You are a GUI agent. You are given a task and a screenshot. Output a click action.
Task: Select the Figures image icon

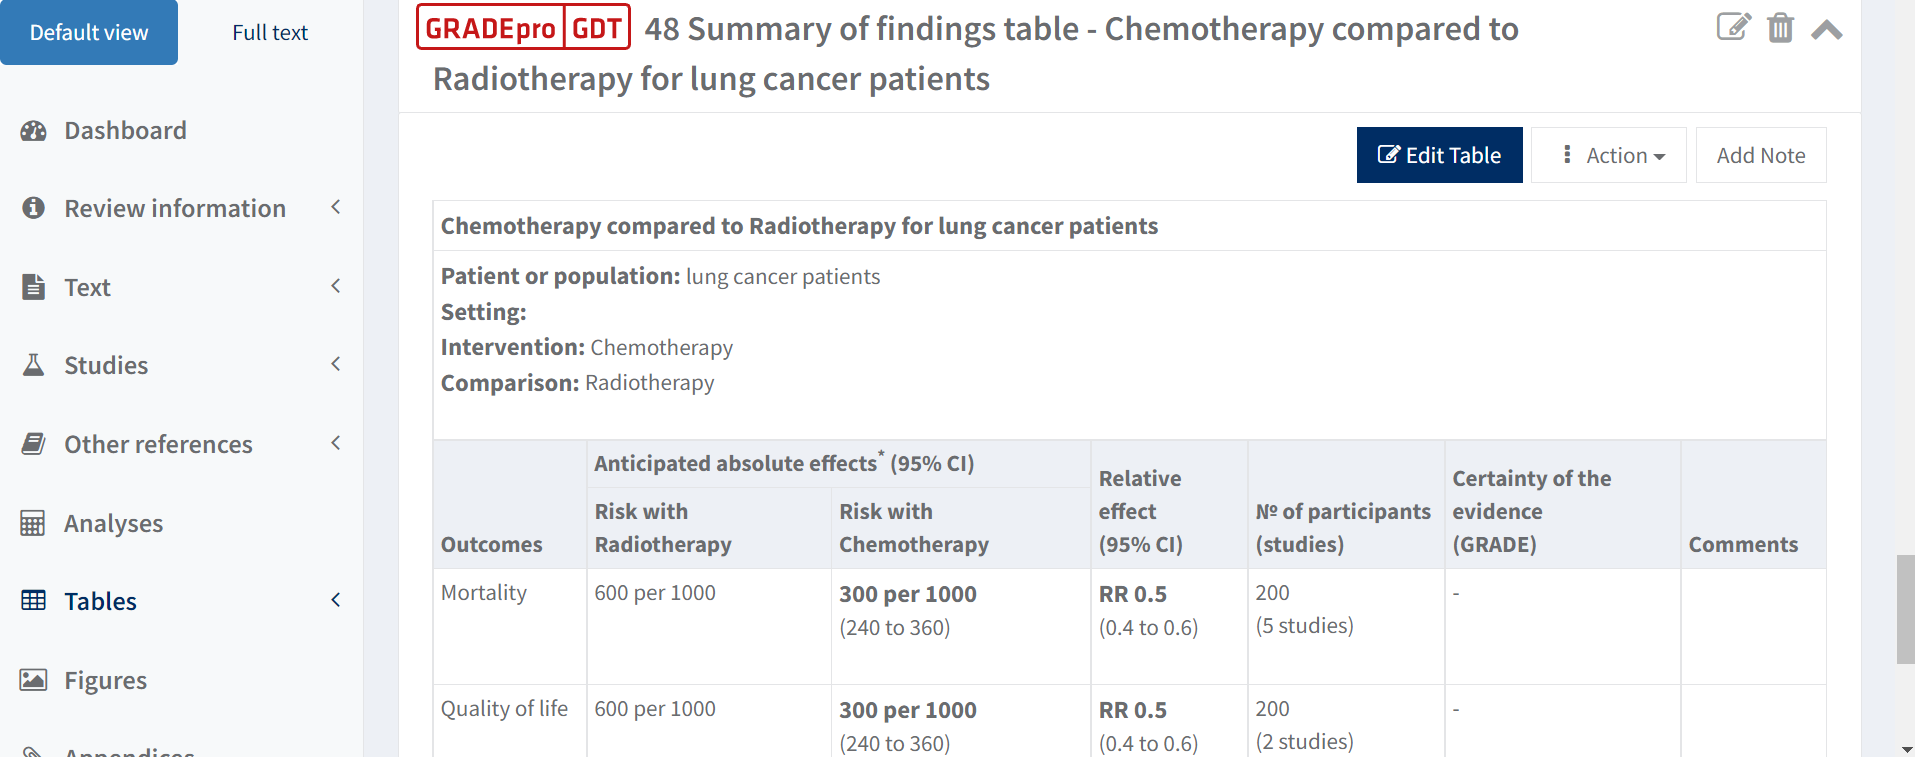(x=33, y=679)
